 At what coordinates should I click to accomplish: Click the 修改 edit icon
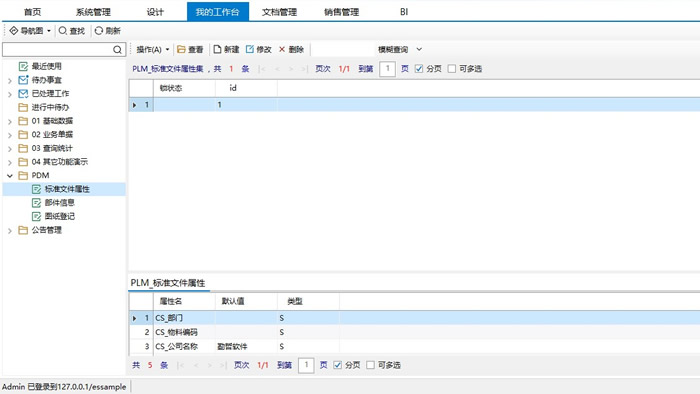coord(250,49)
